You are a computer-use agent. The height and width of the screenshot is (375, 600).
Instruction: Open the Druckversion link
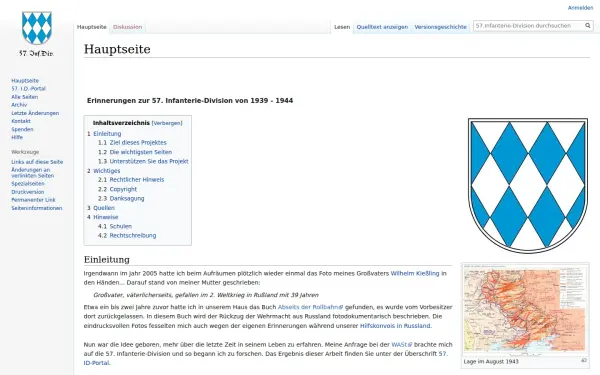28,192
